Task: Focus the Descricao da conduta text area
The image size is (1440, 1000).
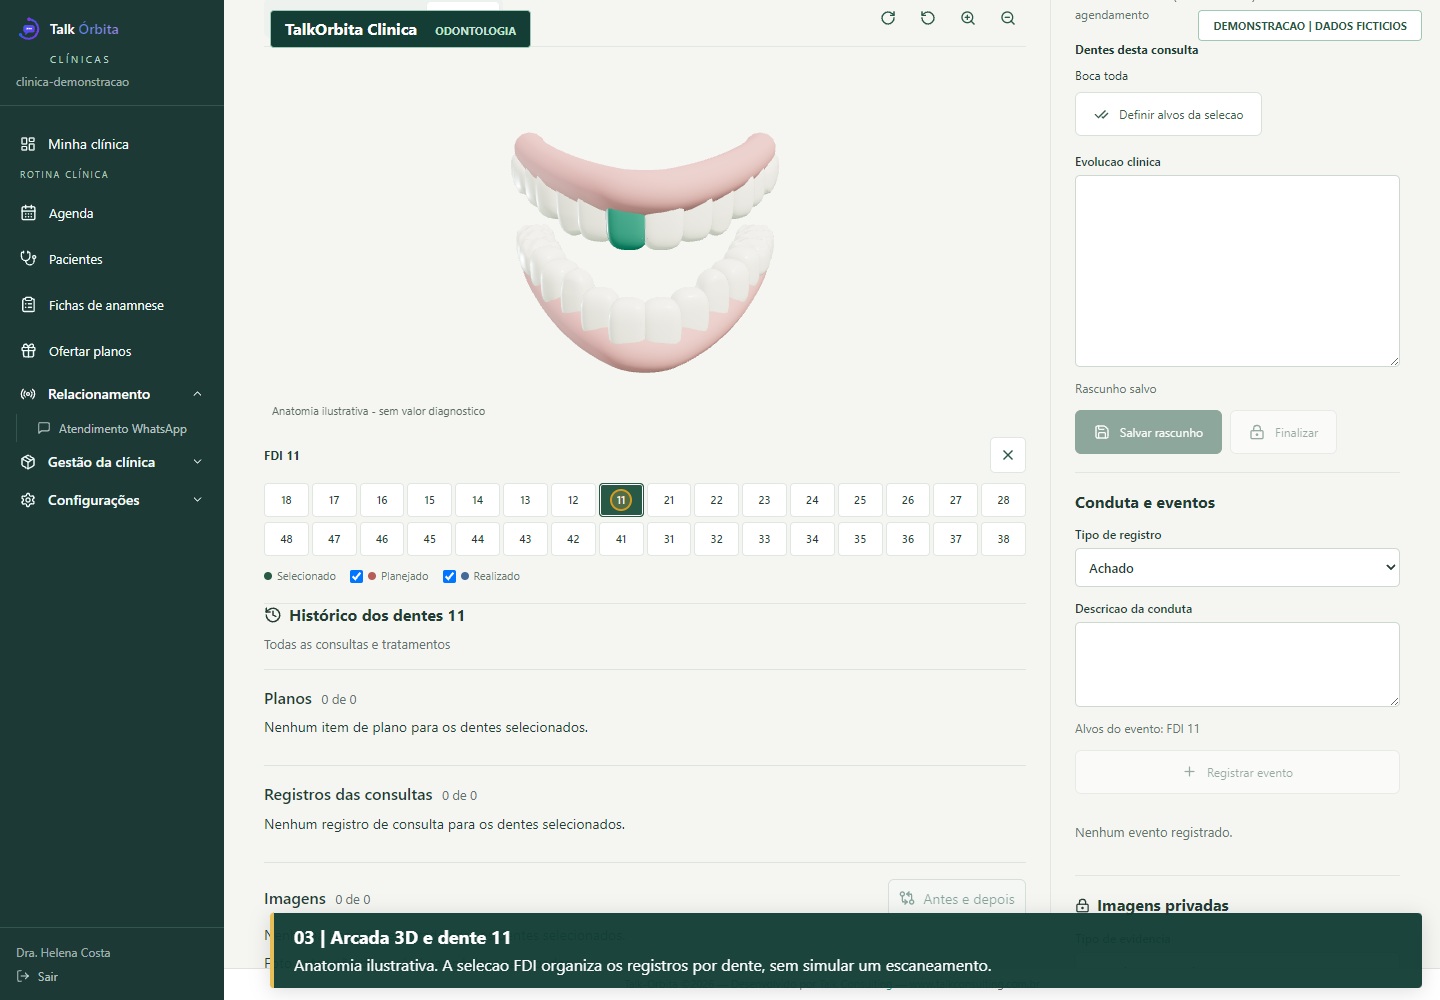Action: point(1237,664)
